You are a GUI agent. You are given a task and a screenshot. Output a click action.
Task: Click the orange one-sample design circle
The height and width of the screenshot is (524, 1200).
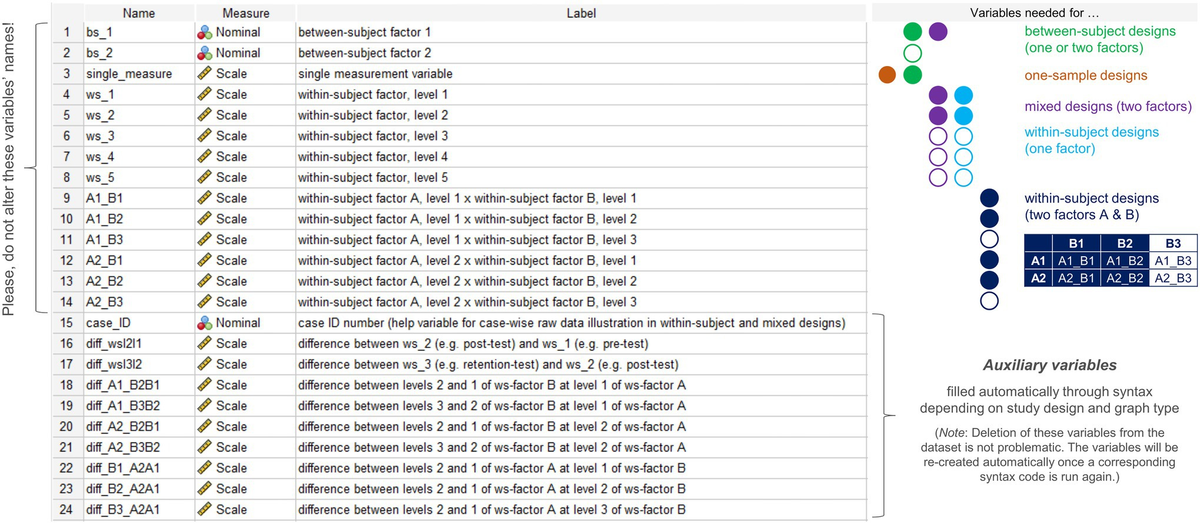(x=886, y=74)
